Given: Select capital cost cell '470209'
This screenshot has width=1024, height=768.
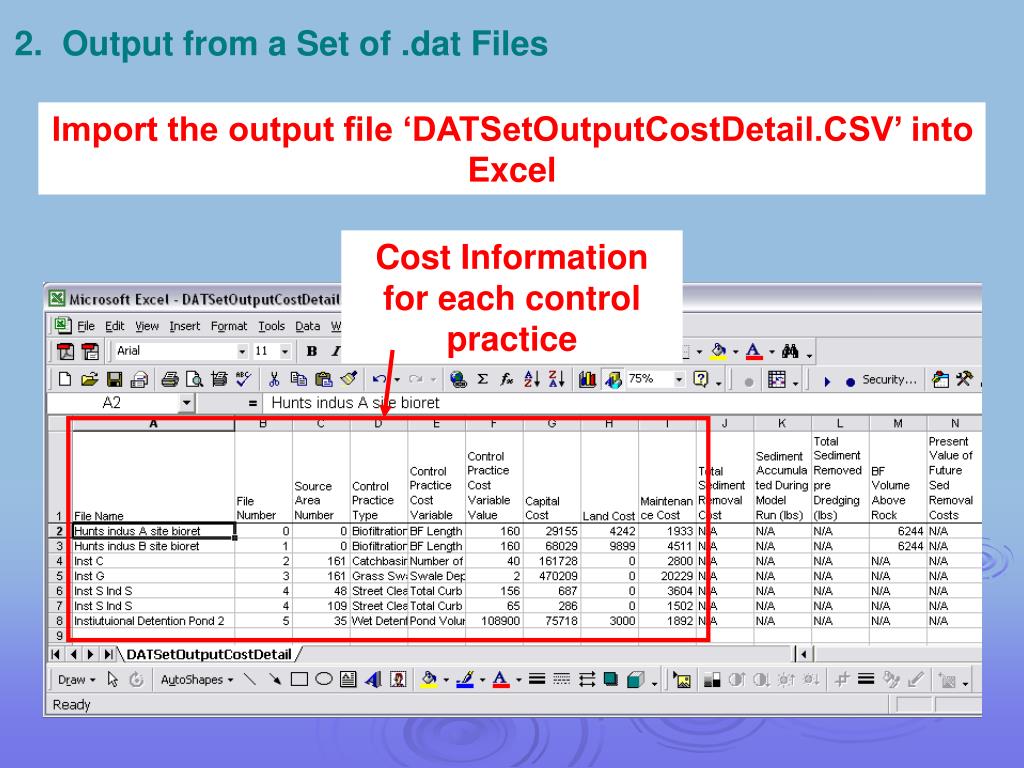Looking at the screenshot, I should point(552,576).
